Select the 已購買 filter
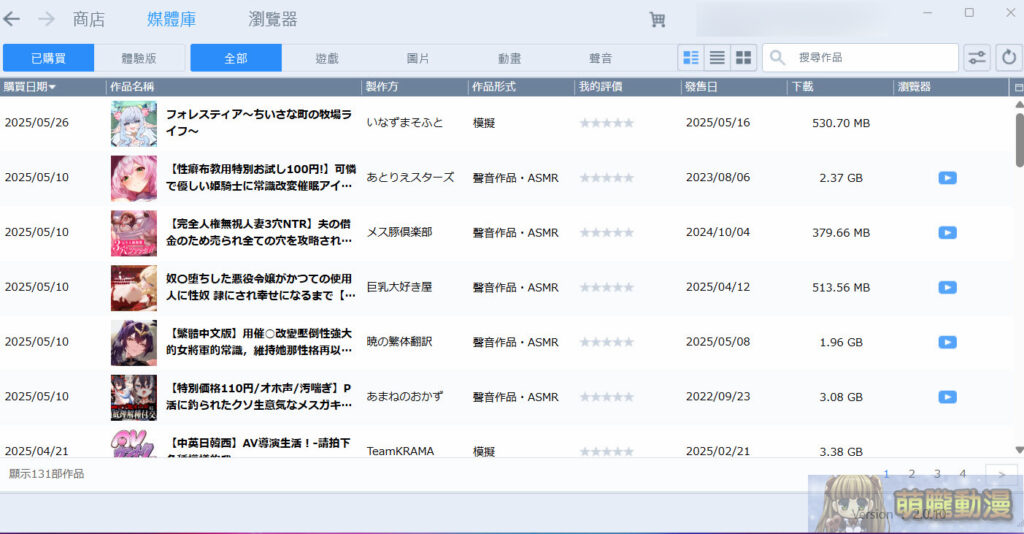The width and height of the screenshot is (1024, 534). pyautogui.click(x=48, y=58)
